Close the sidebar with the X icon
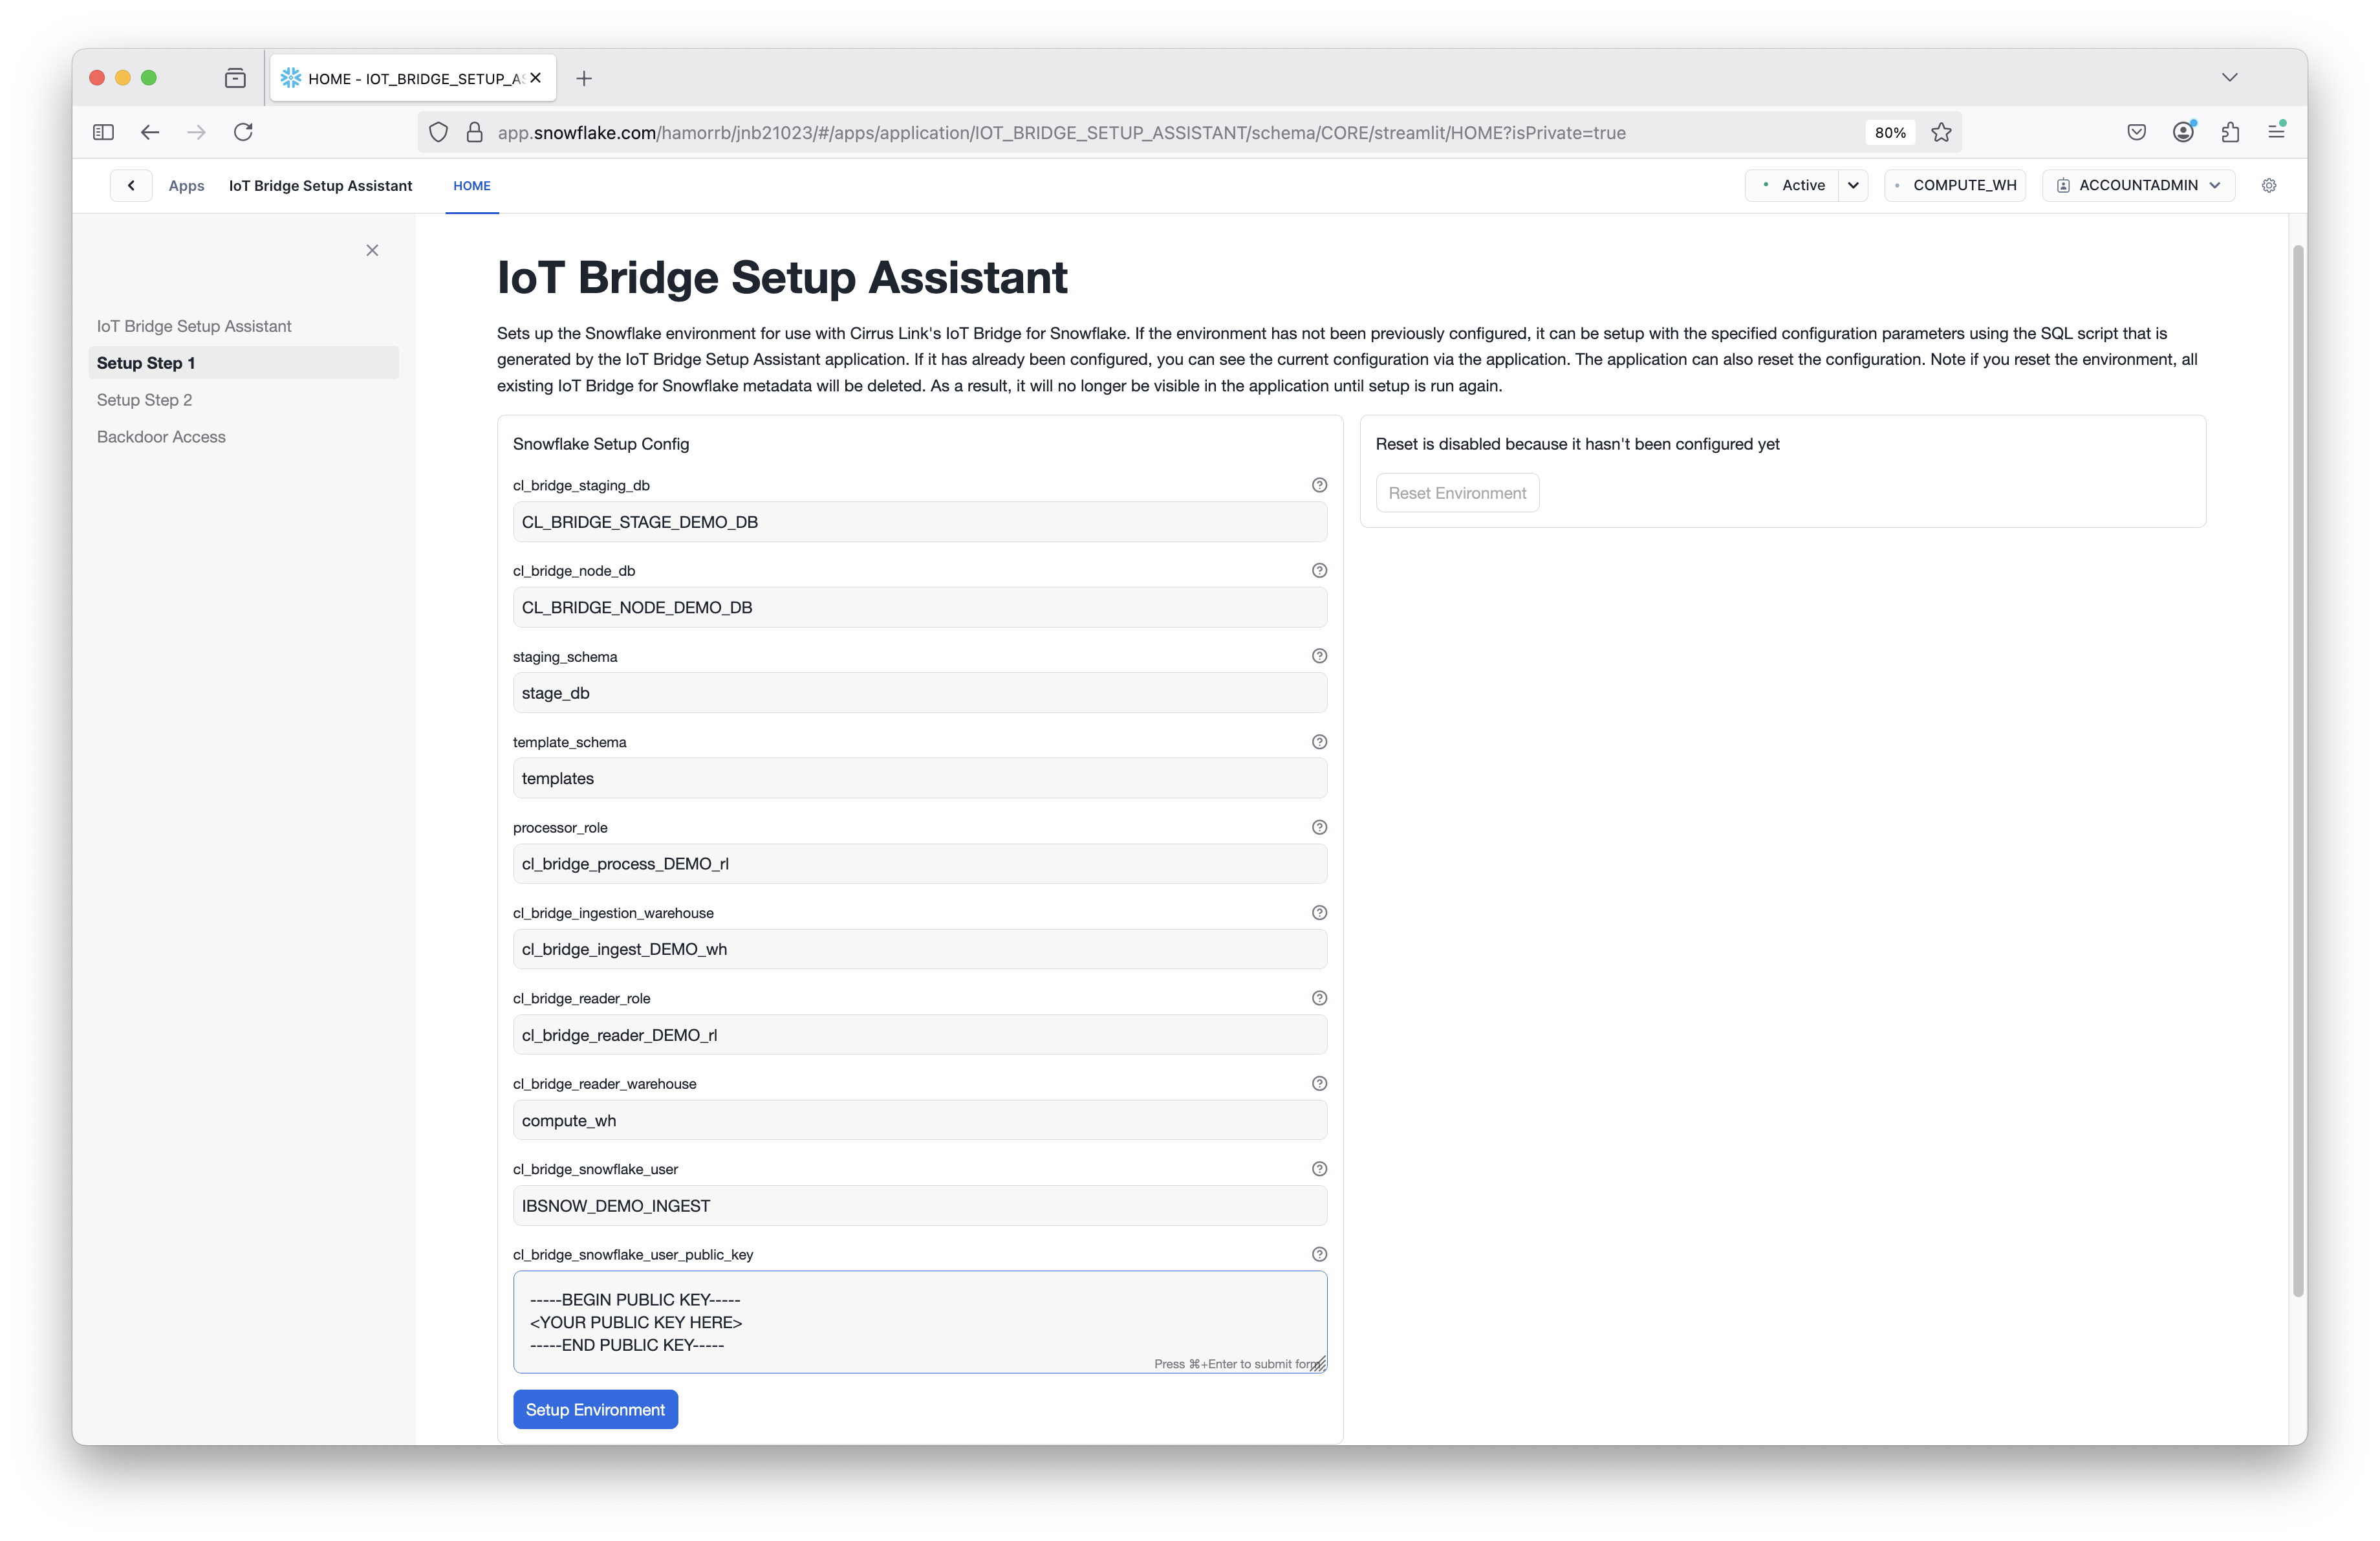Image resolution: width=2380 pixels, height=1541 pixels. [372, 250]
